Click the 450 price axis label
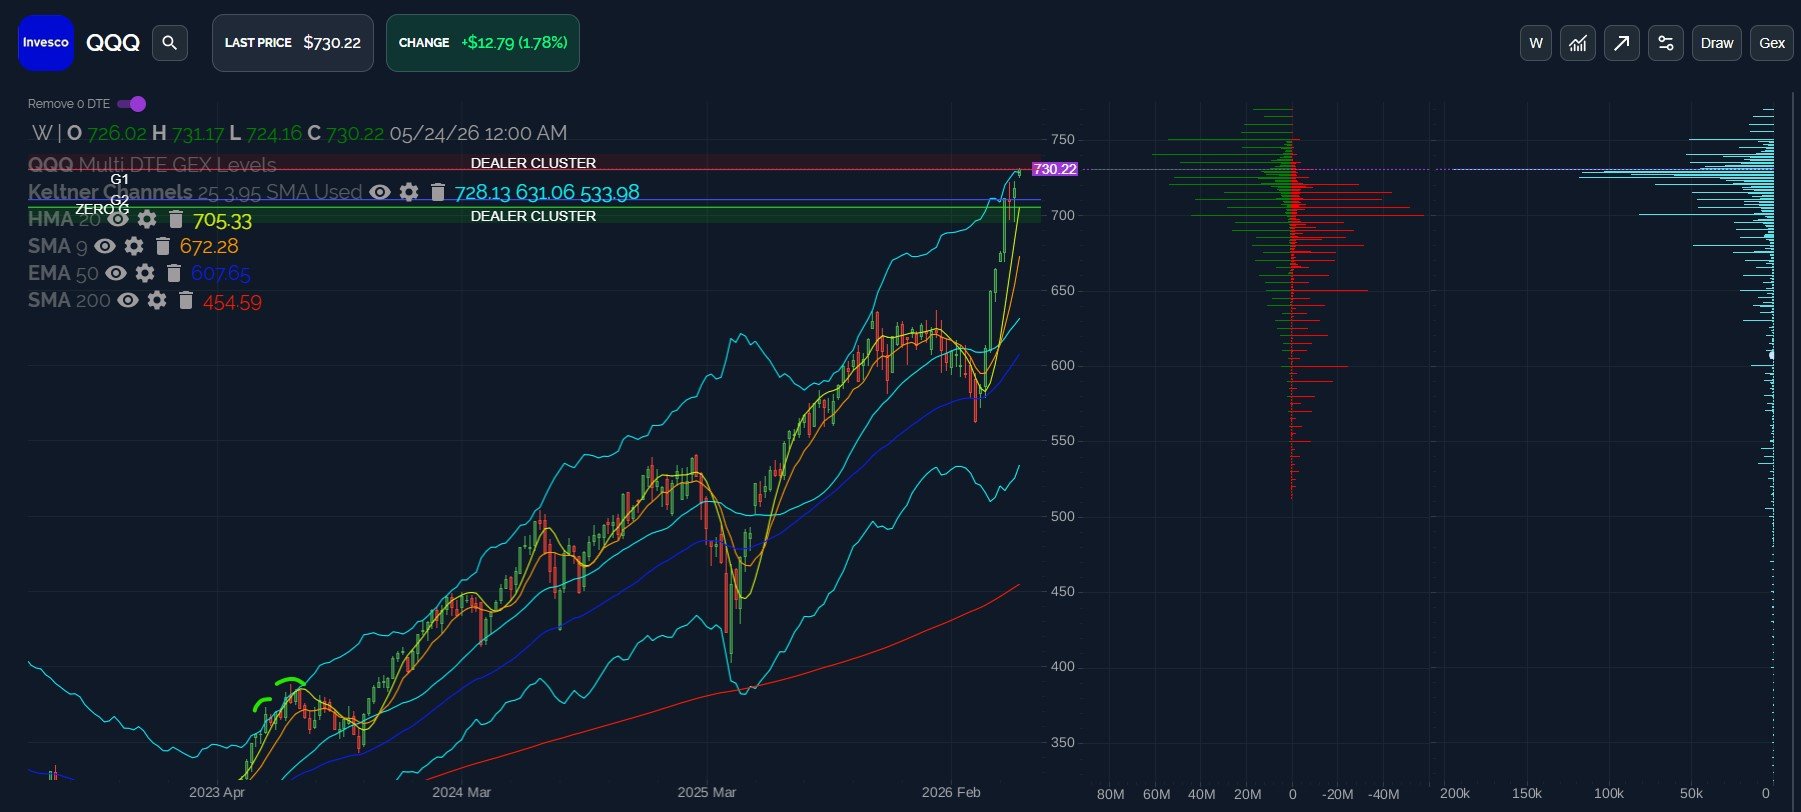 pyautogui.click(x=1063, y=592)
